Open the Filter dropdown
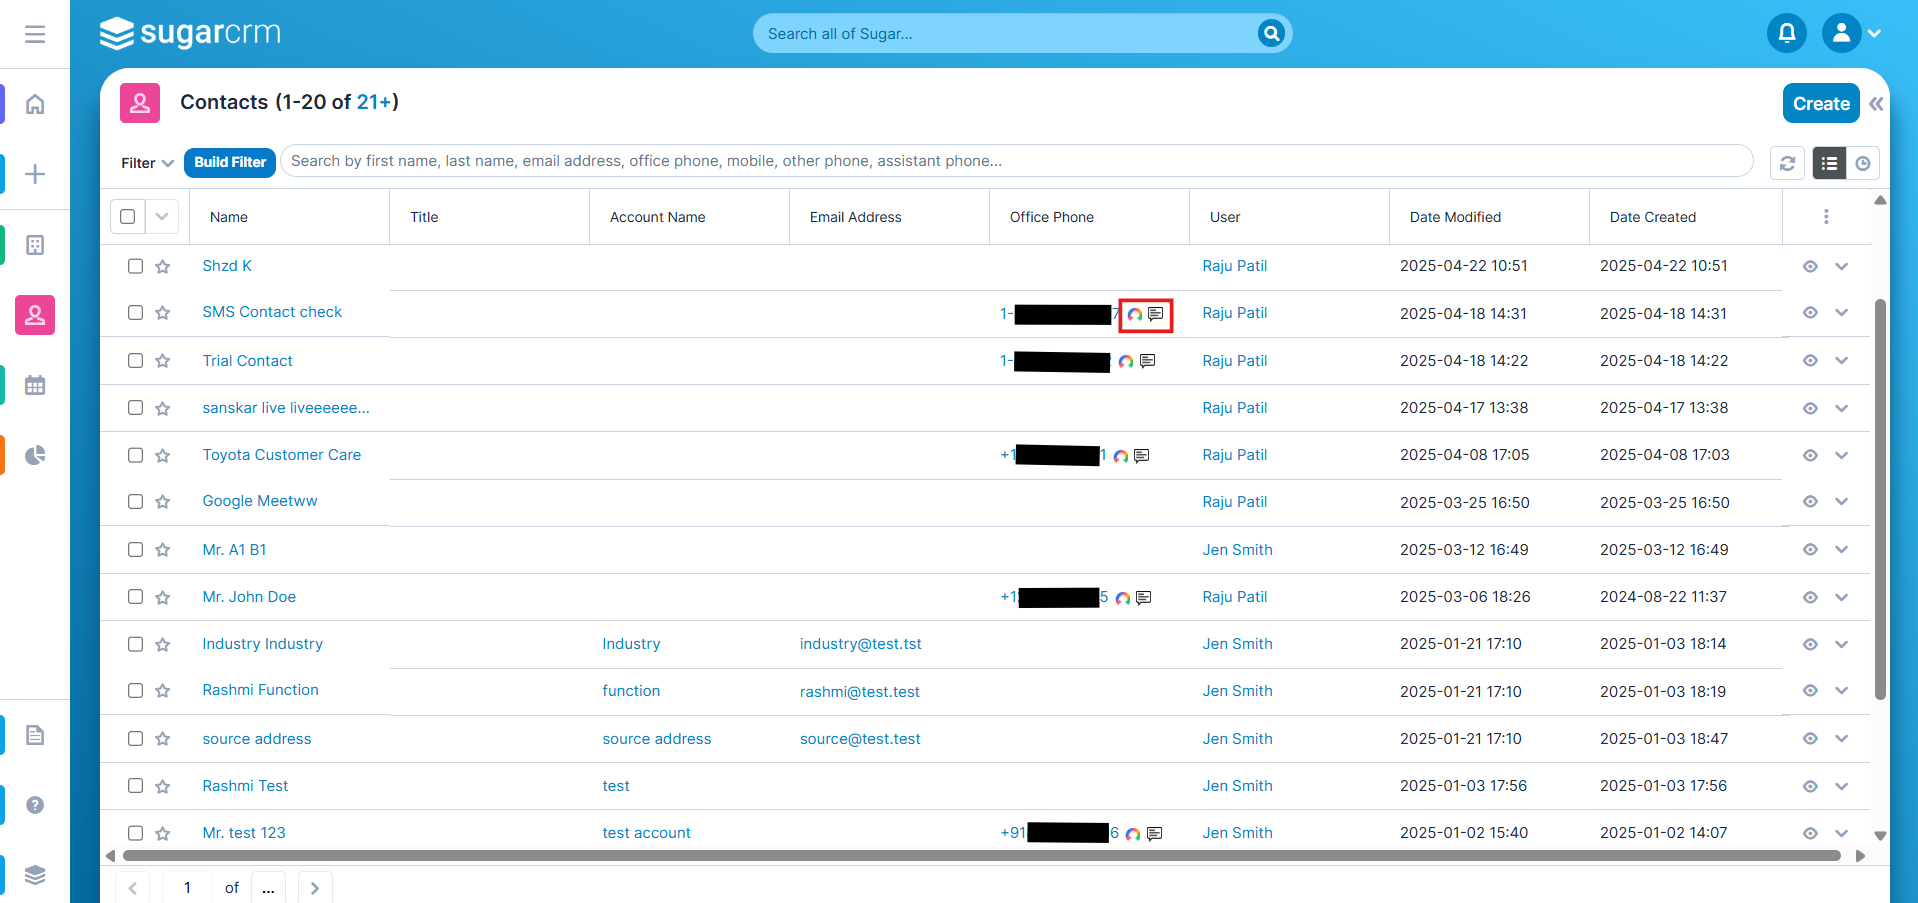This screenshot has height=903, width=1918. click(147, 163)
